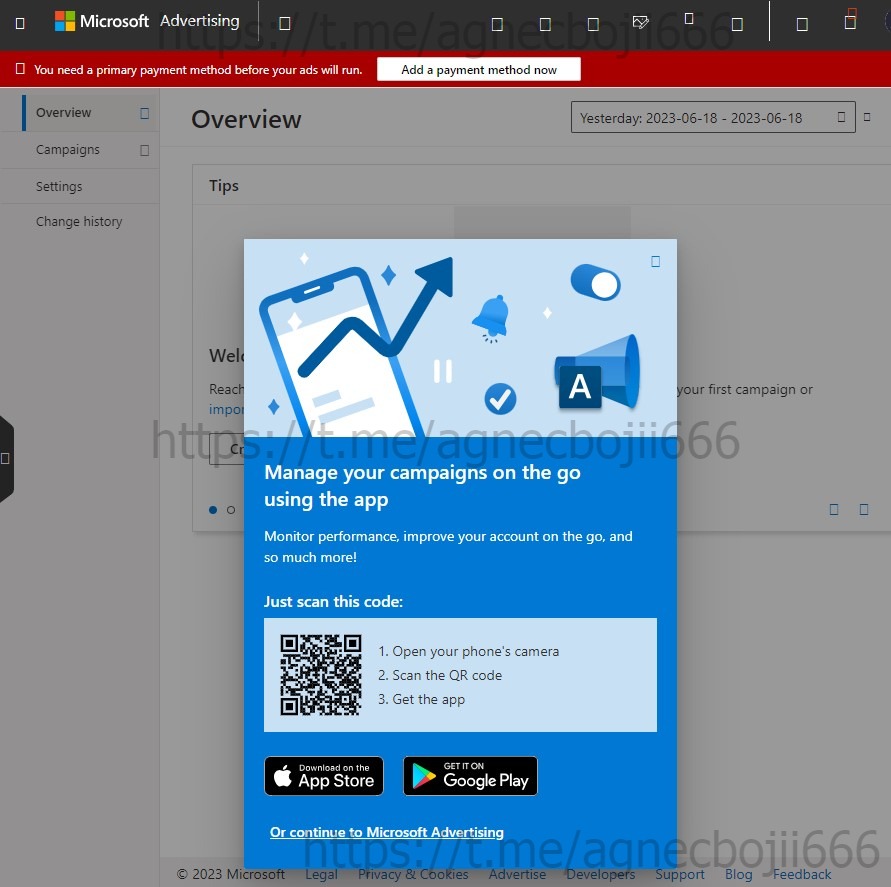Close the mobile app promo dialog
This screenshot has width=891, height=887.
[655, 261]
